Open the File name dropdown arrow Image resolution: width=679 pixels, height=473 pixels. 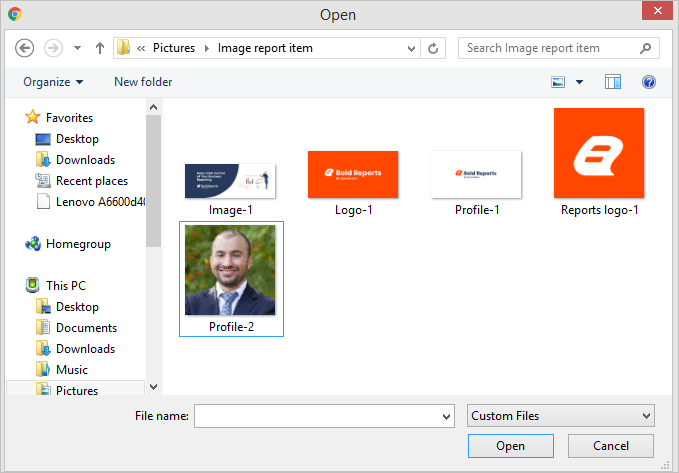[x=446, y=416]
